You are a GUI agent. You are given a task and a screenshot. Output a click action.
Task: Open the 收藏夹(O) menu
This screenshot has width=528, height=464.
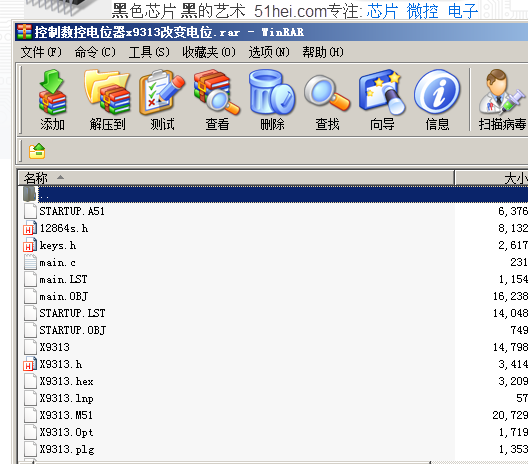pos(209,52)
